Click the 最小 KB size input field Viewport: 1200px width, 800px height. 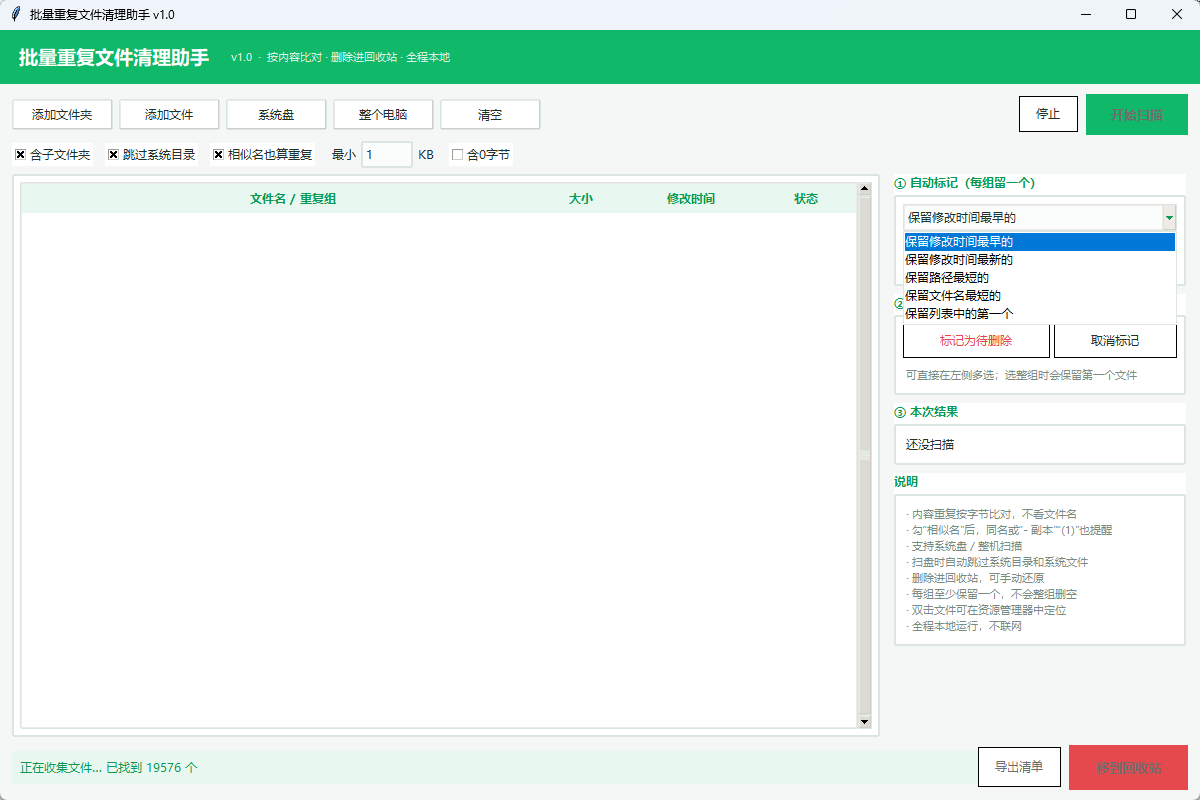pyautogui.click(x=386, y=155)
